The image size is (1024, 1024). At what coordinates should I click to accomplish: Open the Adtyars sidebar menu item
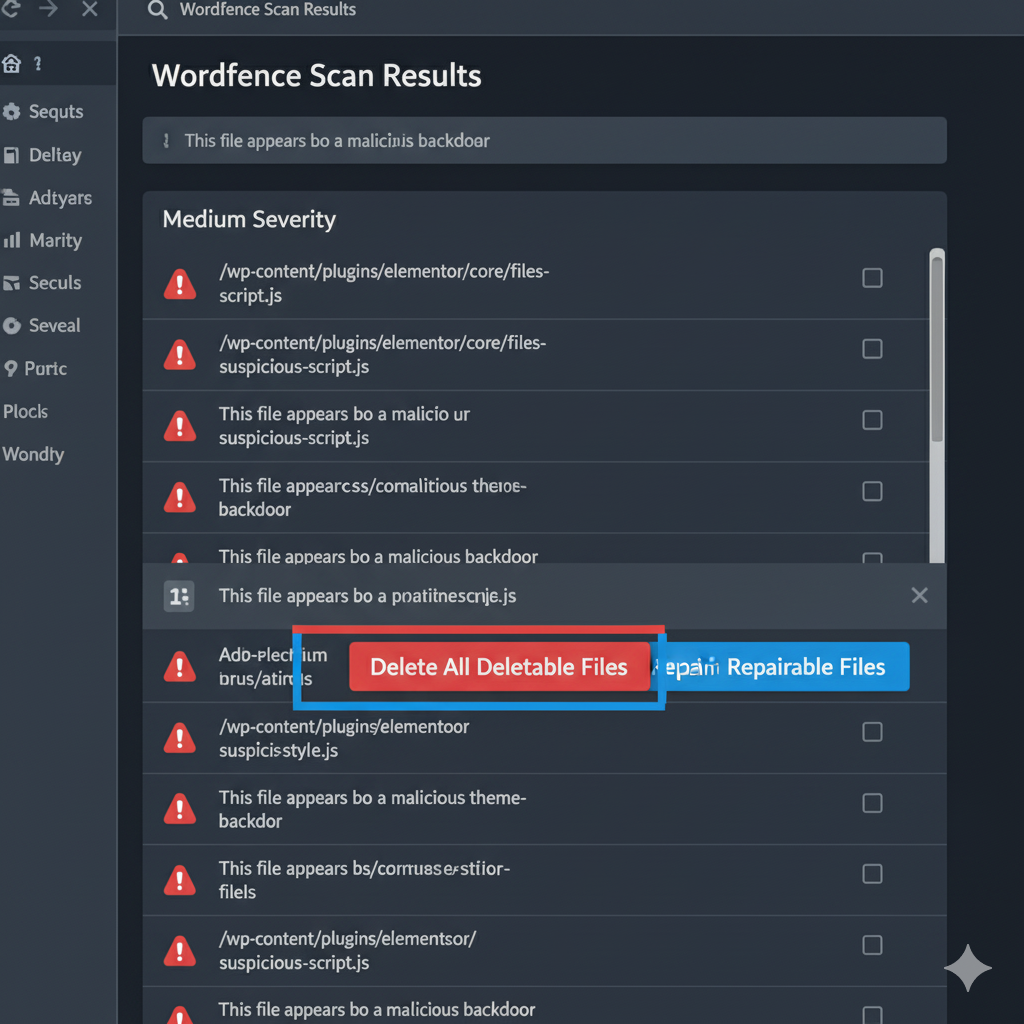click(59, 198)
